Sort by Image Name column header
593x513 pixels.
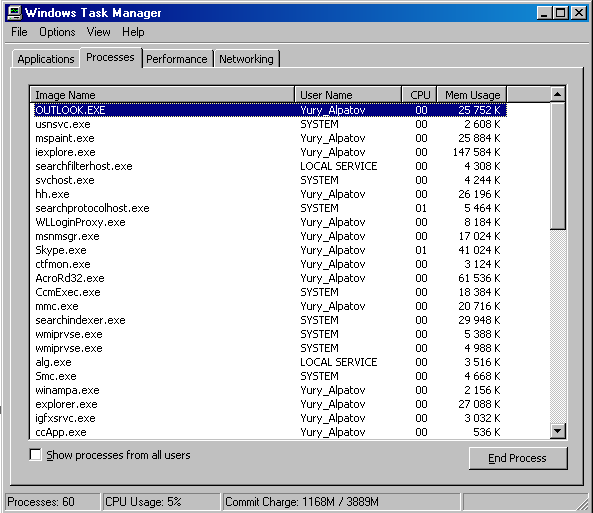(162, 95)
